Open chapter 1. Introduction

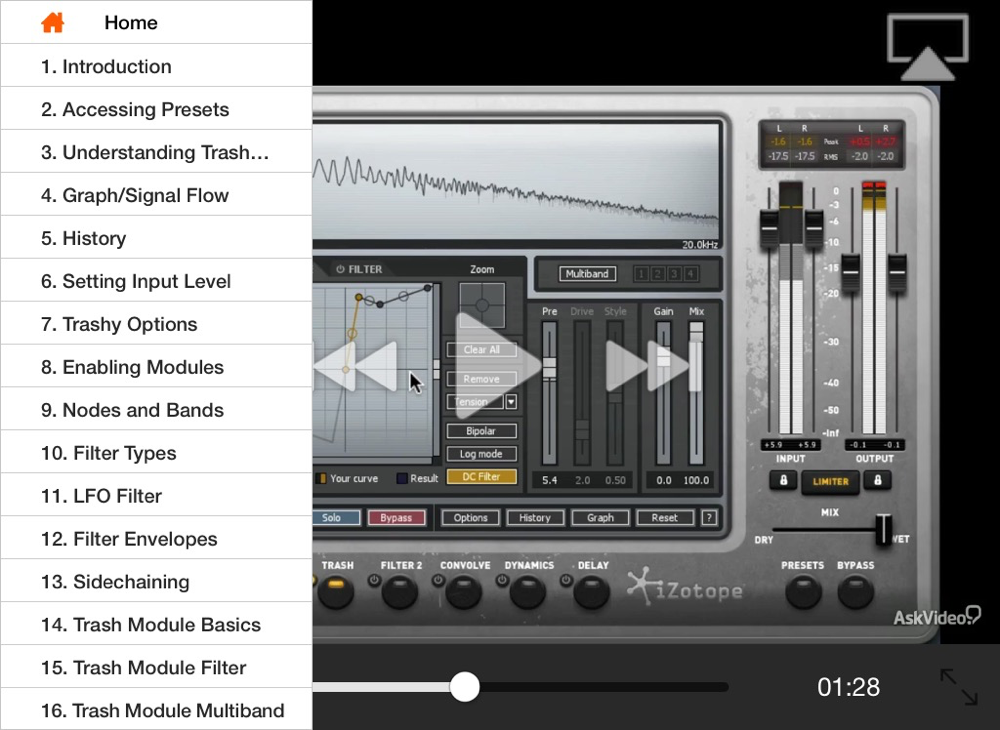(x=156, y=66)
